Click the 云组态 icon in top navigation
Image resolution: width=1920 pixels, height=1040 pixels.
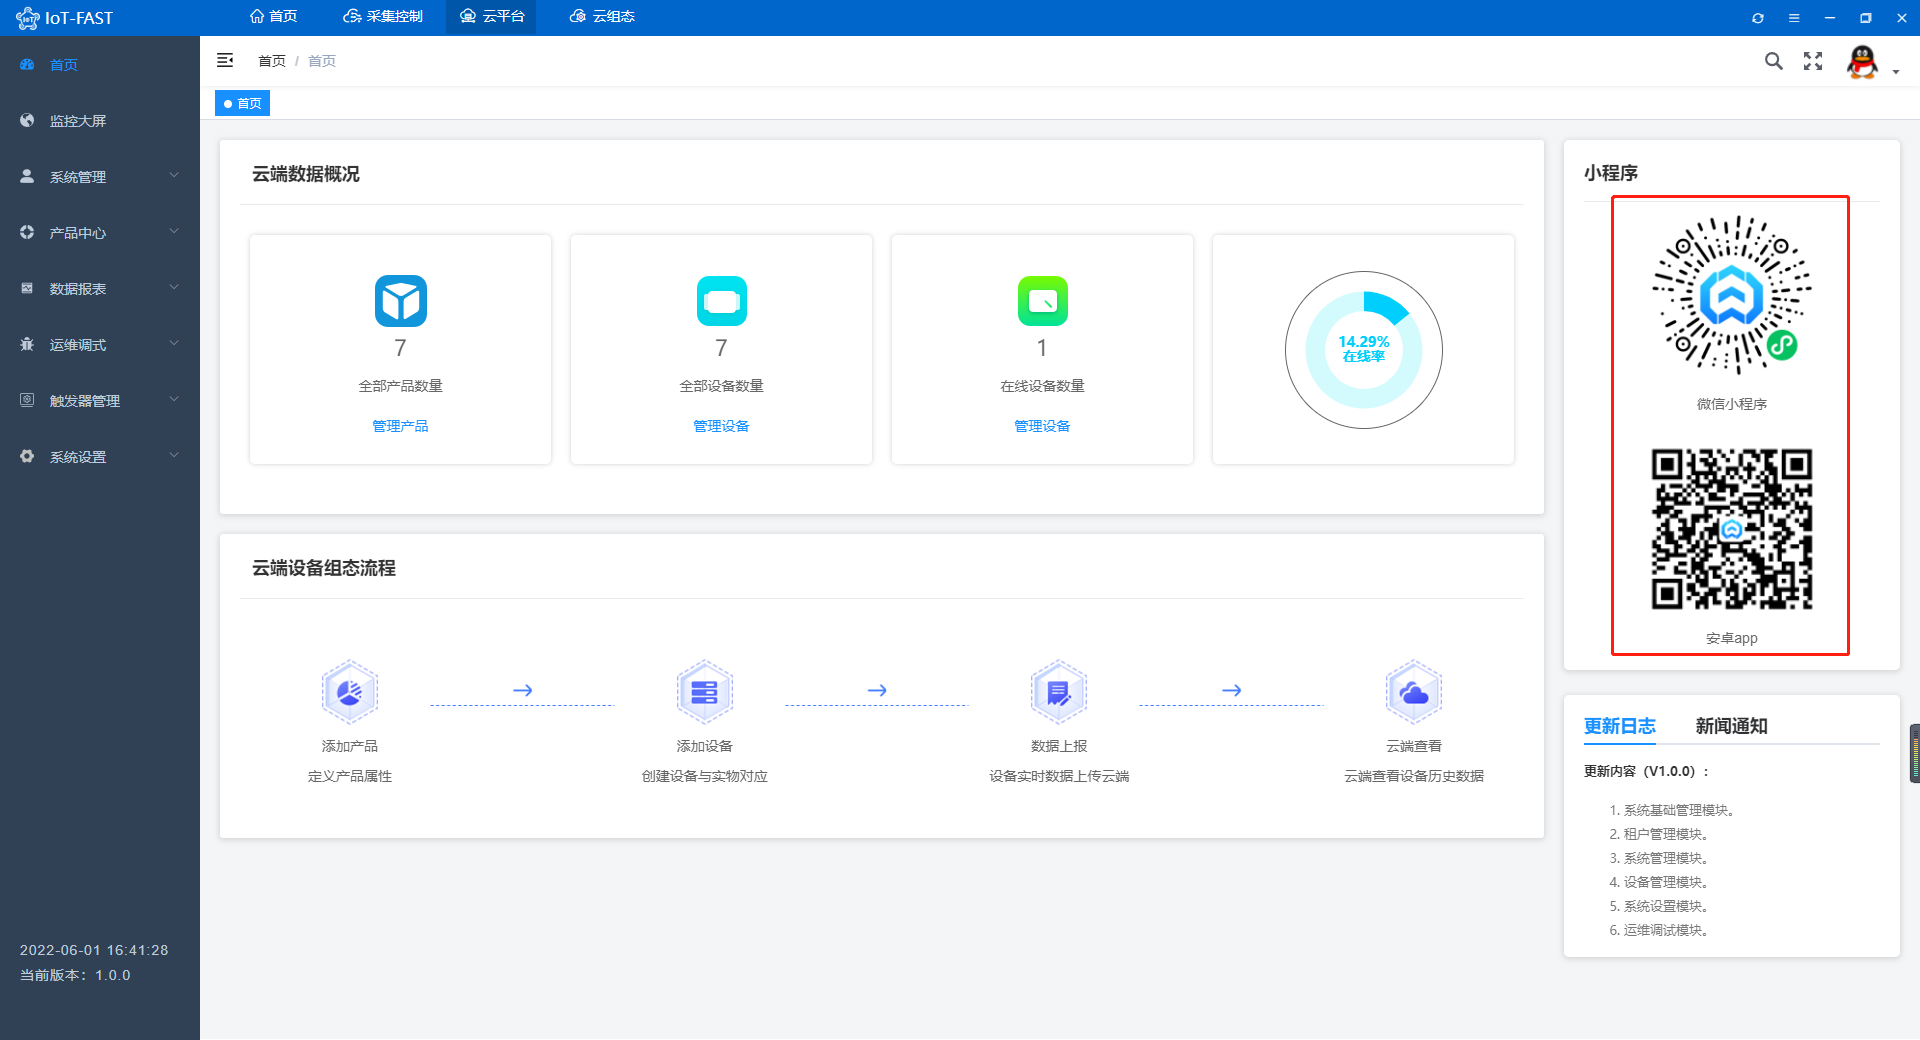tap(577, 16)
